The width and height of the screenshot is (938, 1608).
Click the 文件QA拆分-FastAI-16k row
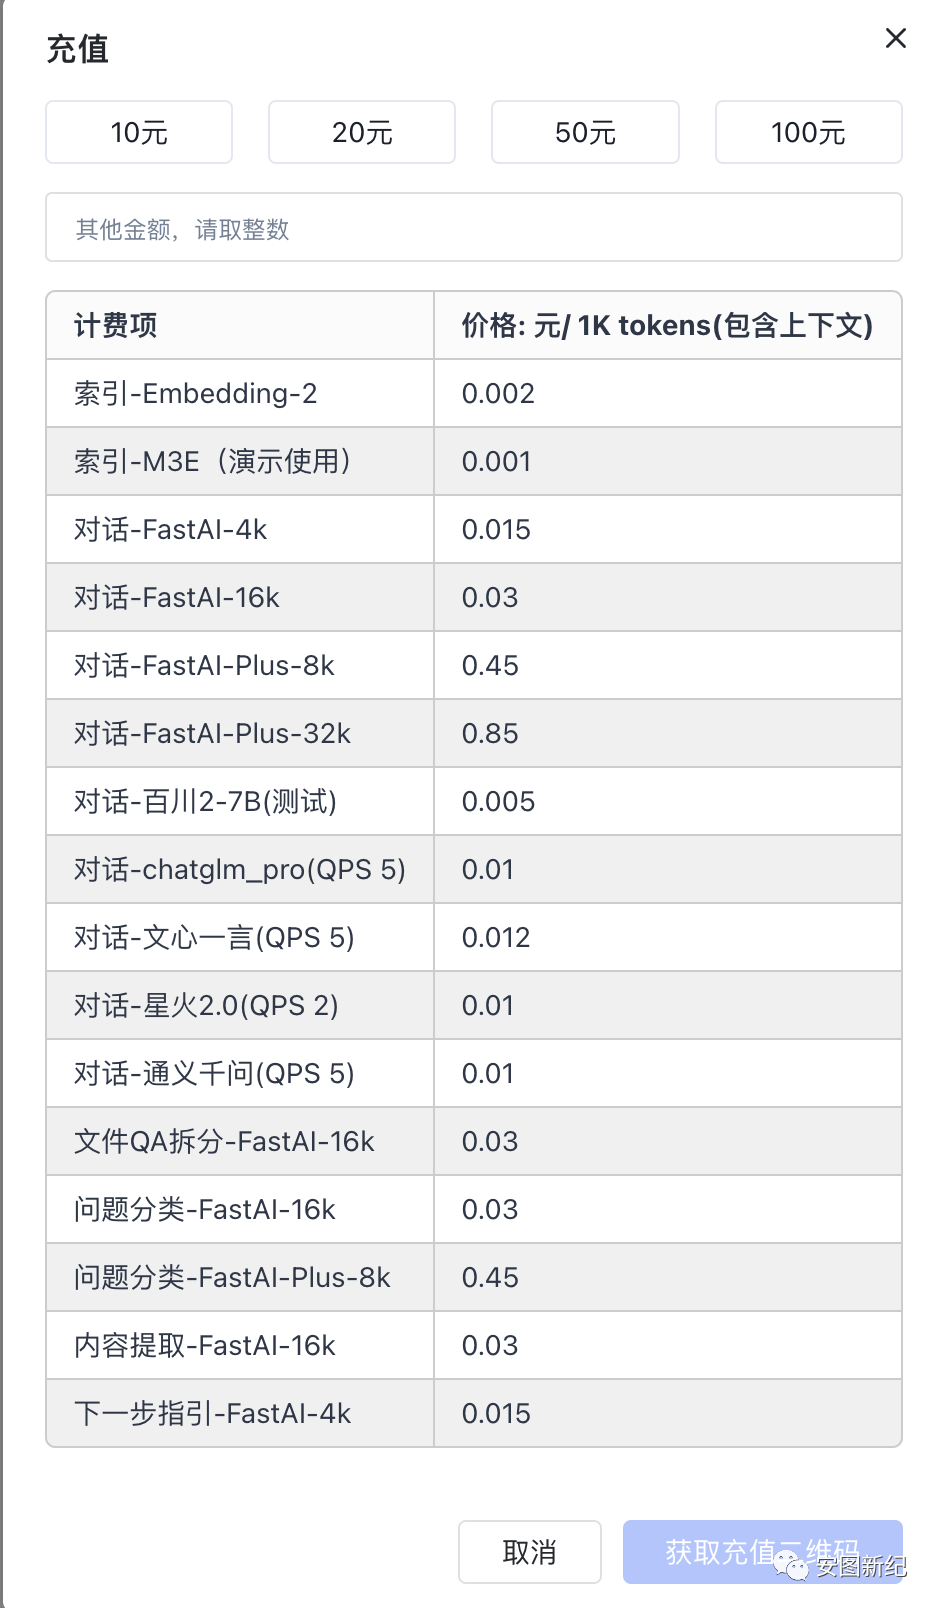click(224, 1142)
